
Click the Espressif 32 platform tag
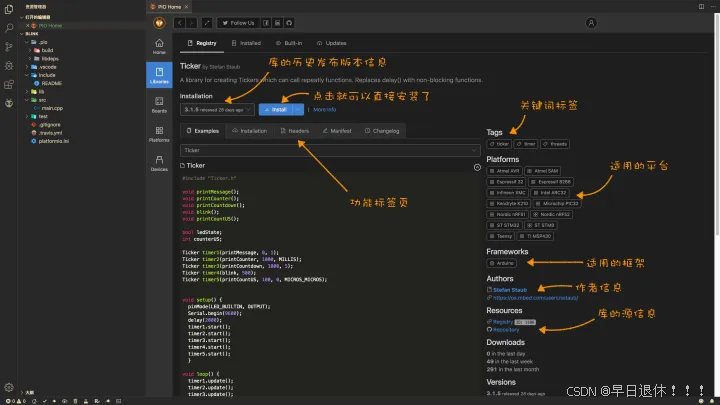[x=506, y=182]
